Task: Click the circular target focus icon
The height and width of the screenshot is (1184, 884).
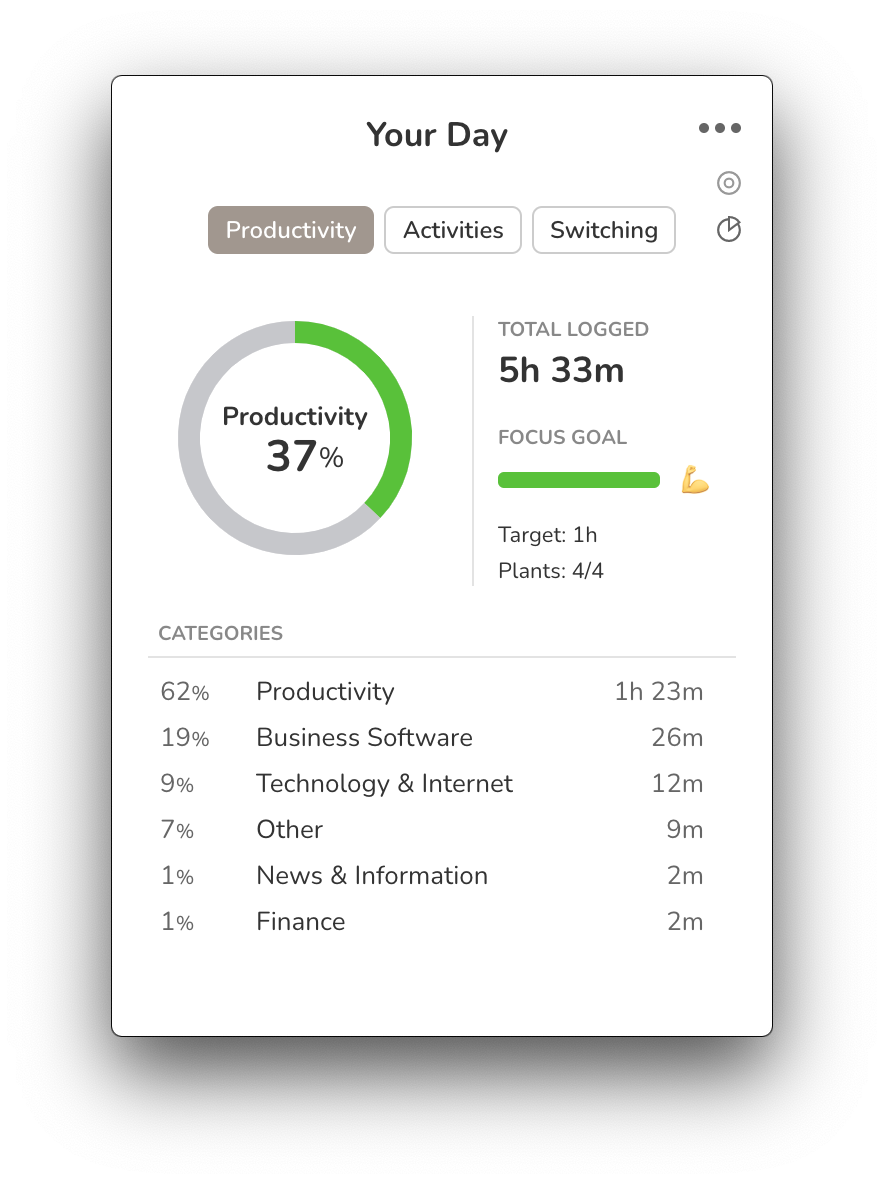Action: pos(729,183)
